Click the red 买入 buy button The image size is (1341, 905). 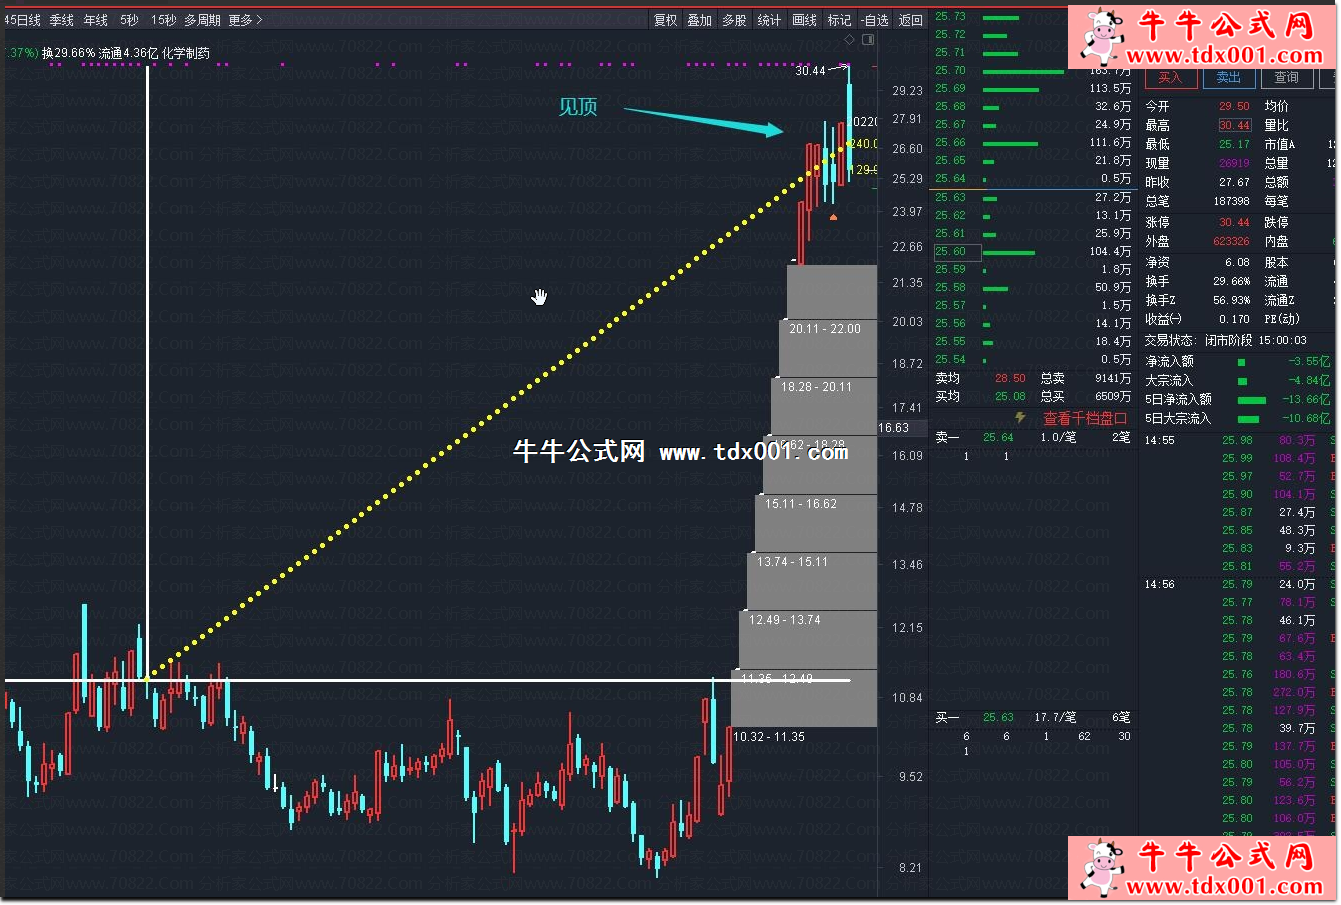[x=1170, y=78]
